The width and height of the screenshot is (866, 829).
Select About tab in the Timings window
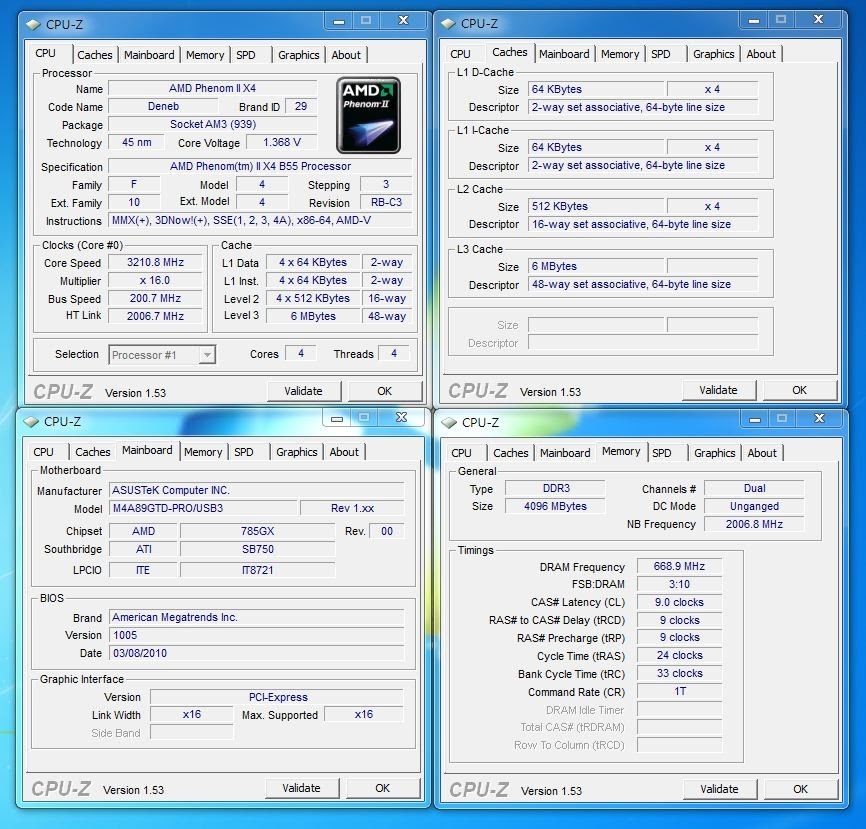click(x=762, y=453)
